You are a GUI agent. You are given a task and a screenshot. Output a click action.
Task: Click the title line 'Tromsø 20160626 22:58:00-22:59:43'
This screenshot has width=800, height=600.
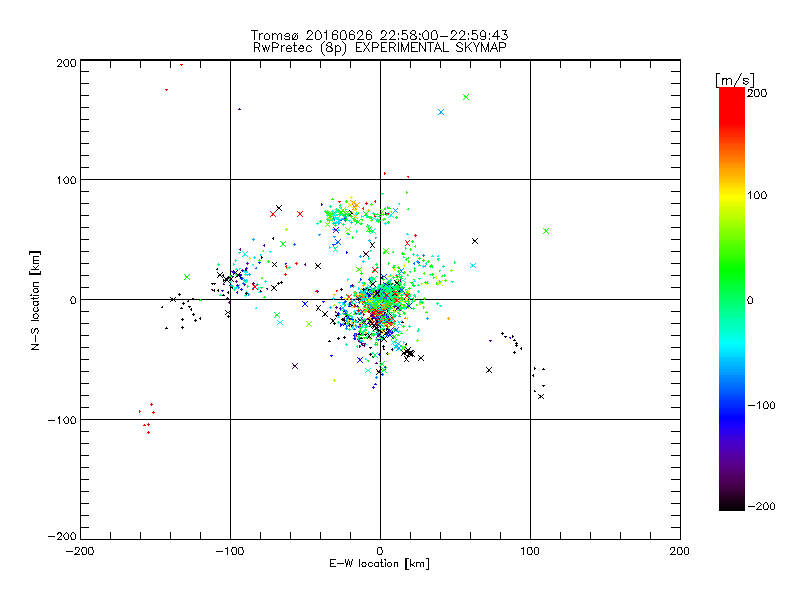pyautogui.click(x=379, y=35)
